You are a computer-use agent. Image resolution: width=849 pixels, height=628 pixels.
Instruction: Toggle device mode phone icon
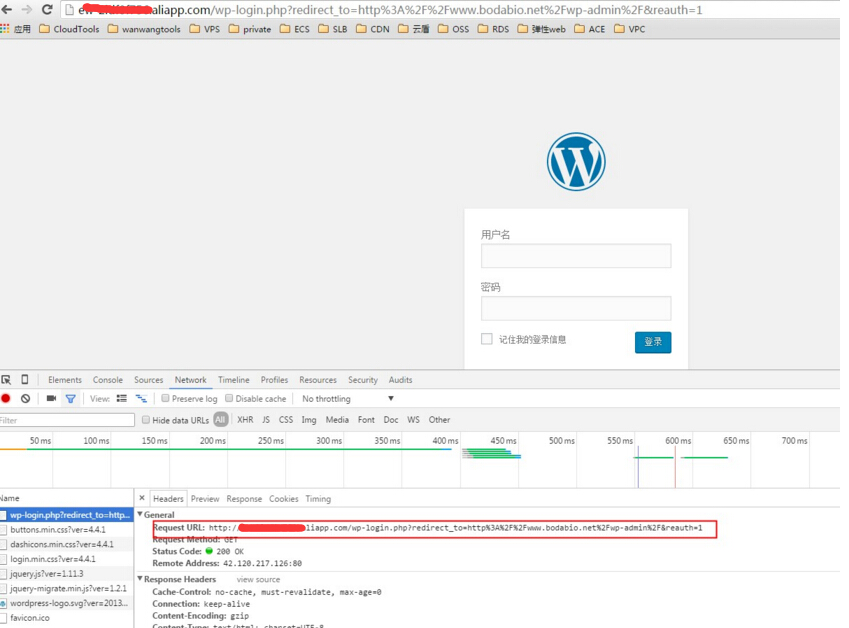point(24,380)
